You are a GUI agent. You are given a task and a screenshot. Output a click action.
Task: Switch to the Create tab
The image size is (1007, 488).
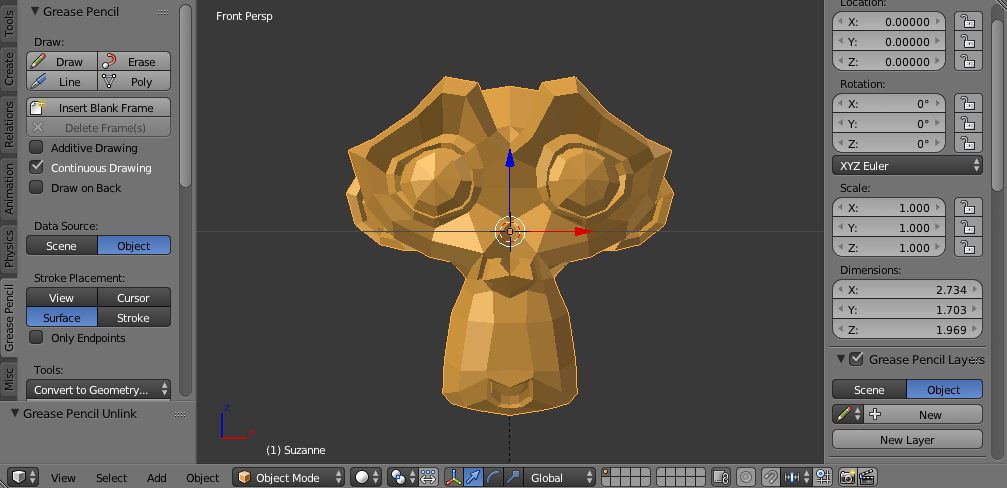(x=9, y=69)
